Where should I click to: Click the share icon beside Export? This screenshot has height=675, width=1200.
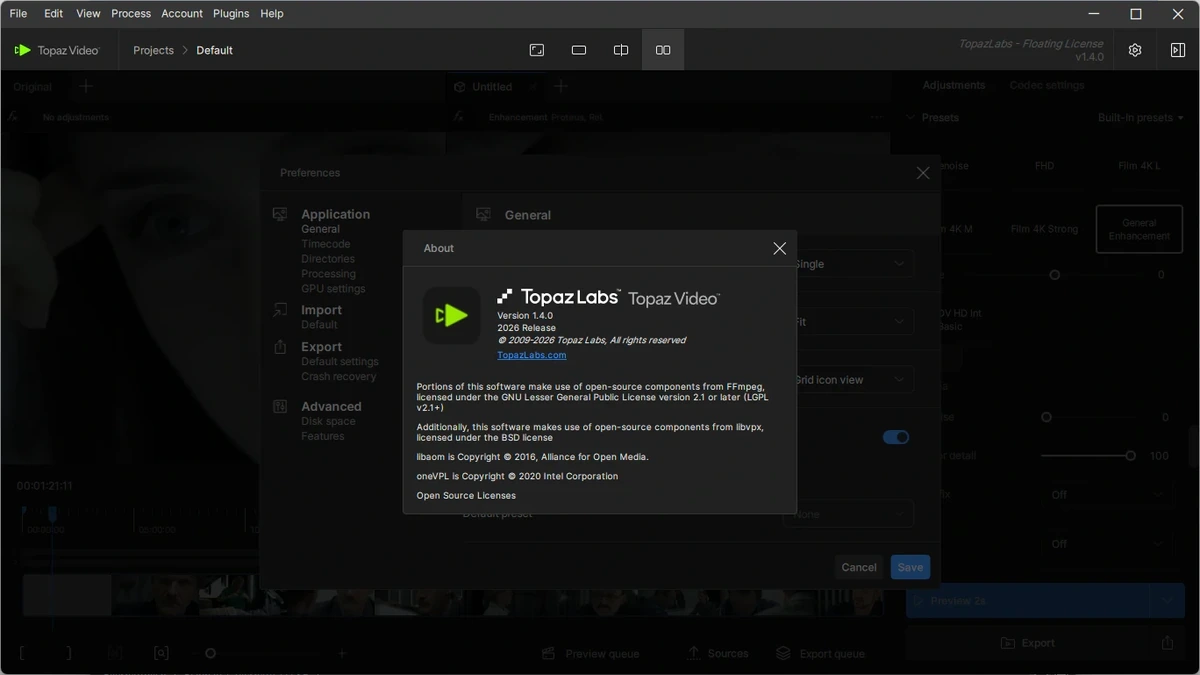tap(1167, 643)
